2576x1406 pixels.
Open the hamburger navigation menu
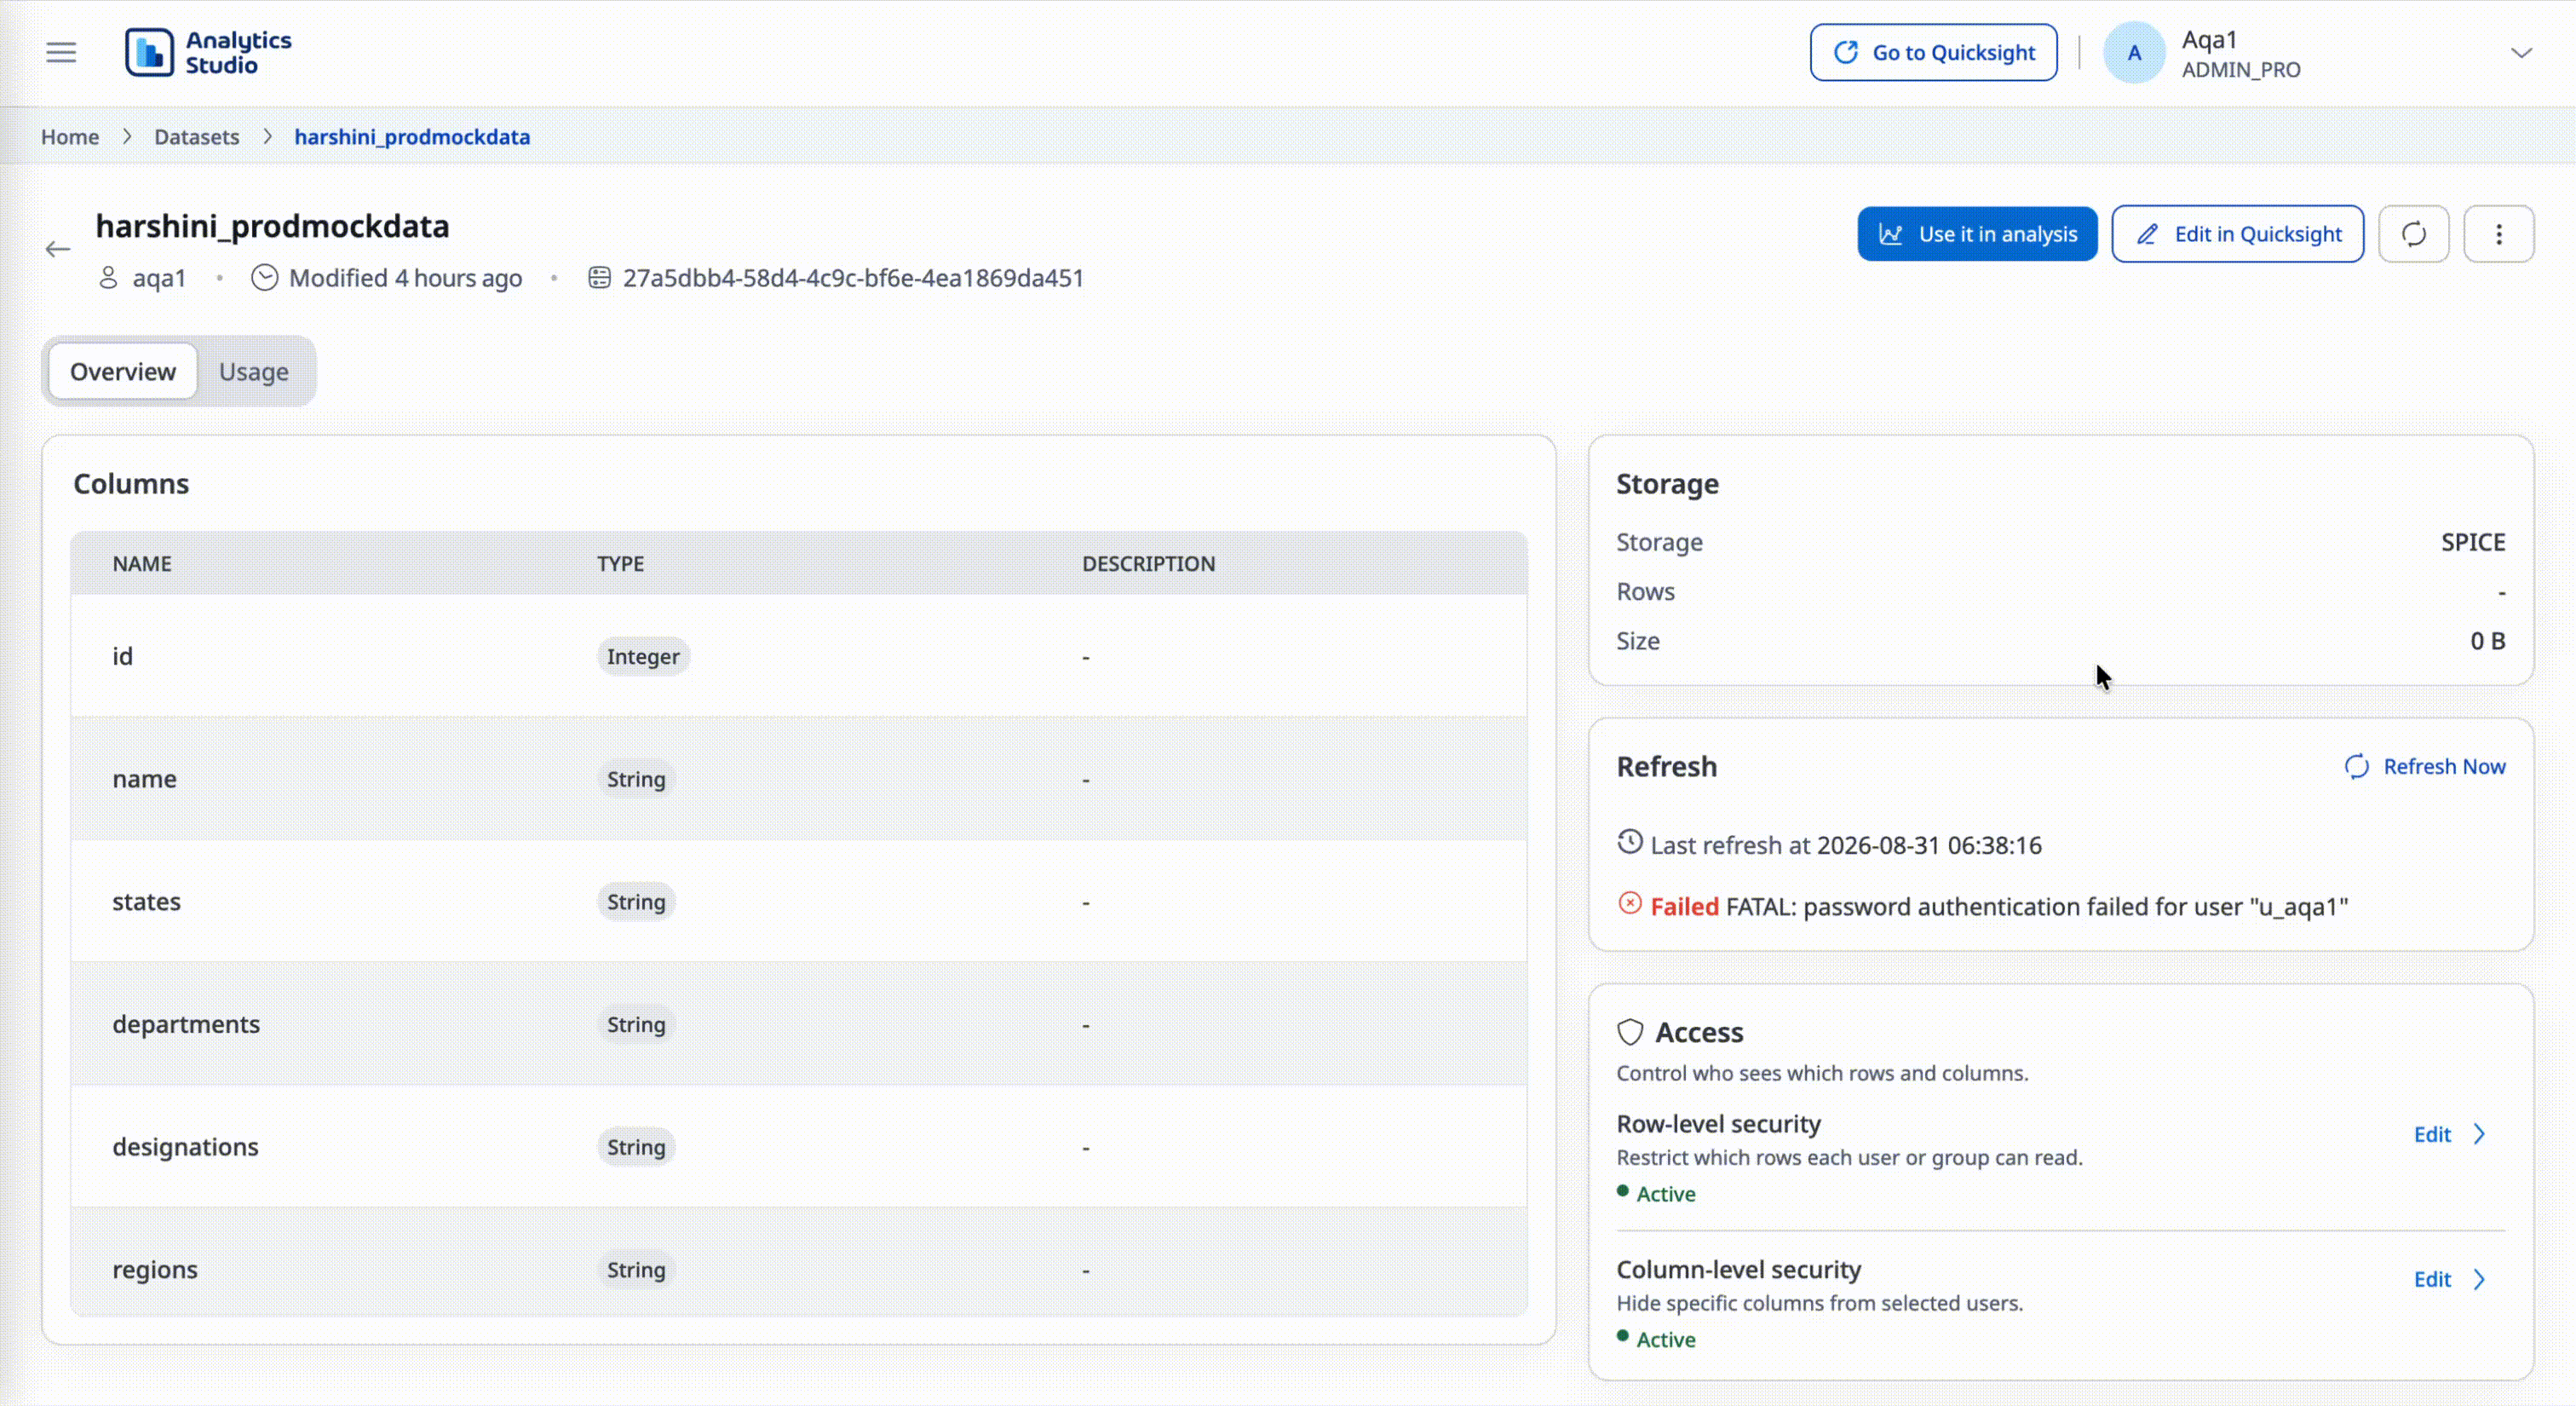click(x=61, y=52)
